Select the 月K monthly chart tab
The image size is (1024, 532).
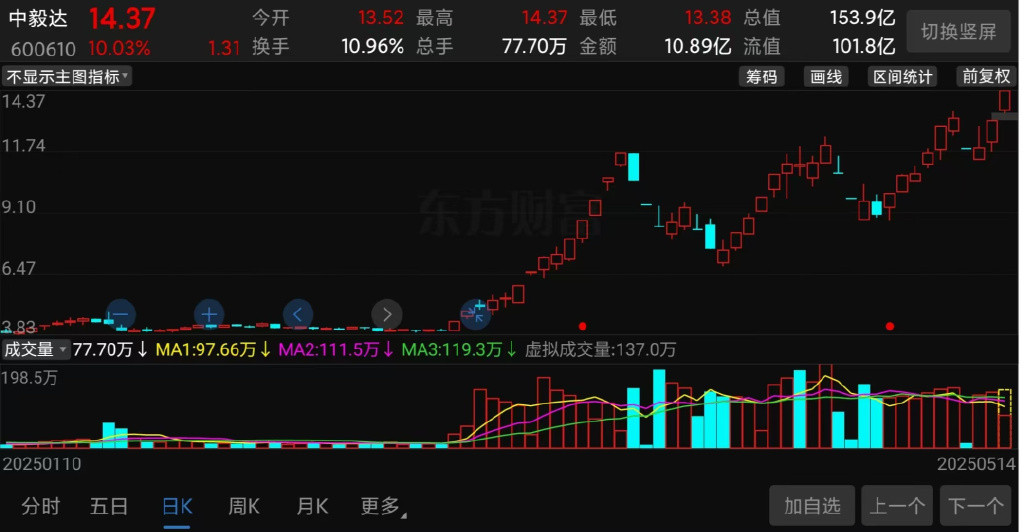(x=312, y=506)
